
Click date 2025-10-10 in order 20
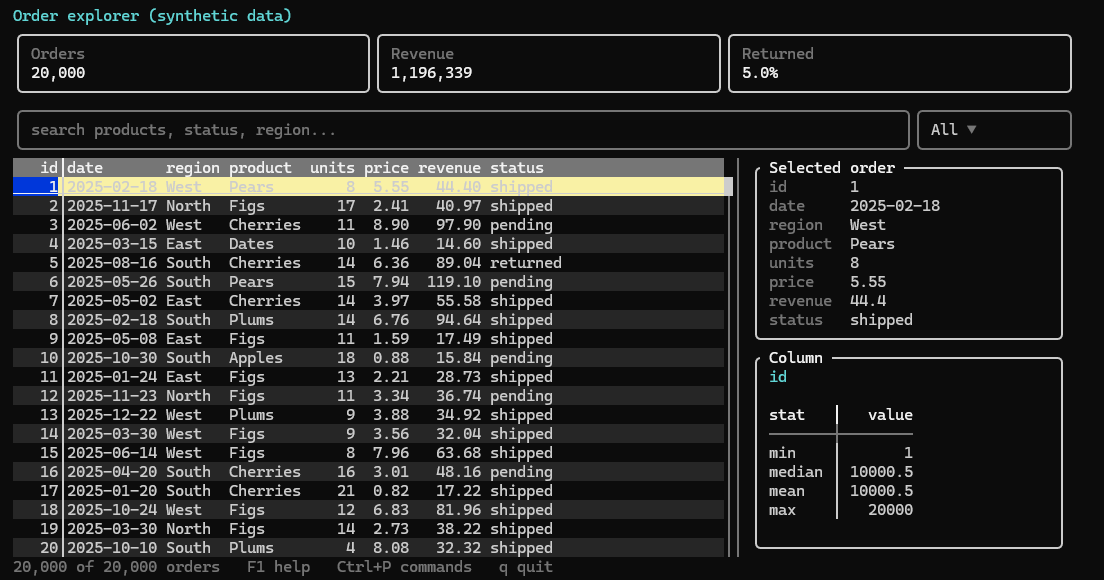pos(112,548)
